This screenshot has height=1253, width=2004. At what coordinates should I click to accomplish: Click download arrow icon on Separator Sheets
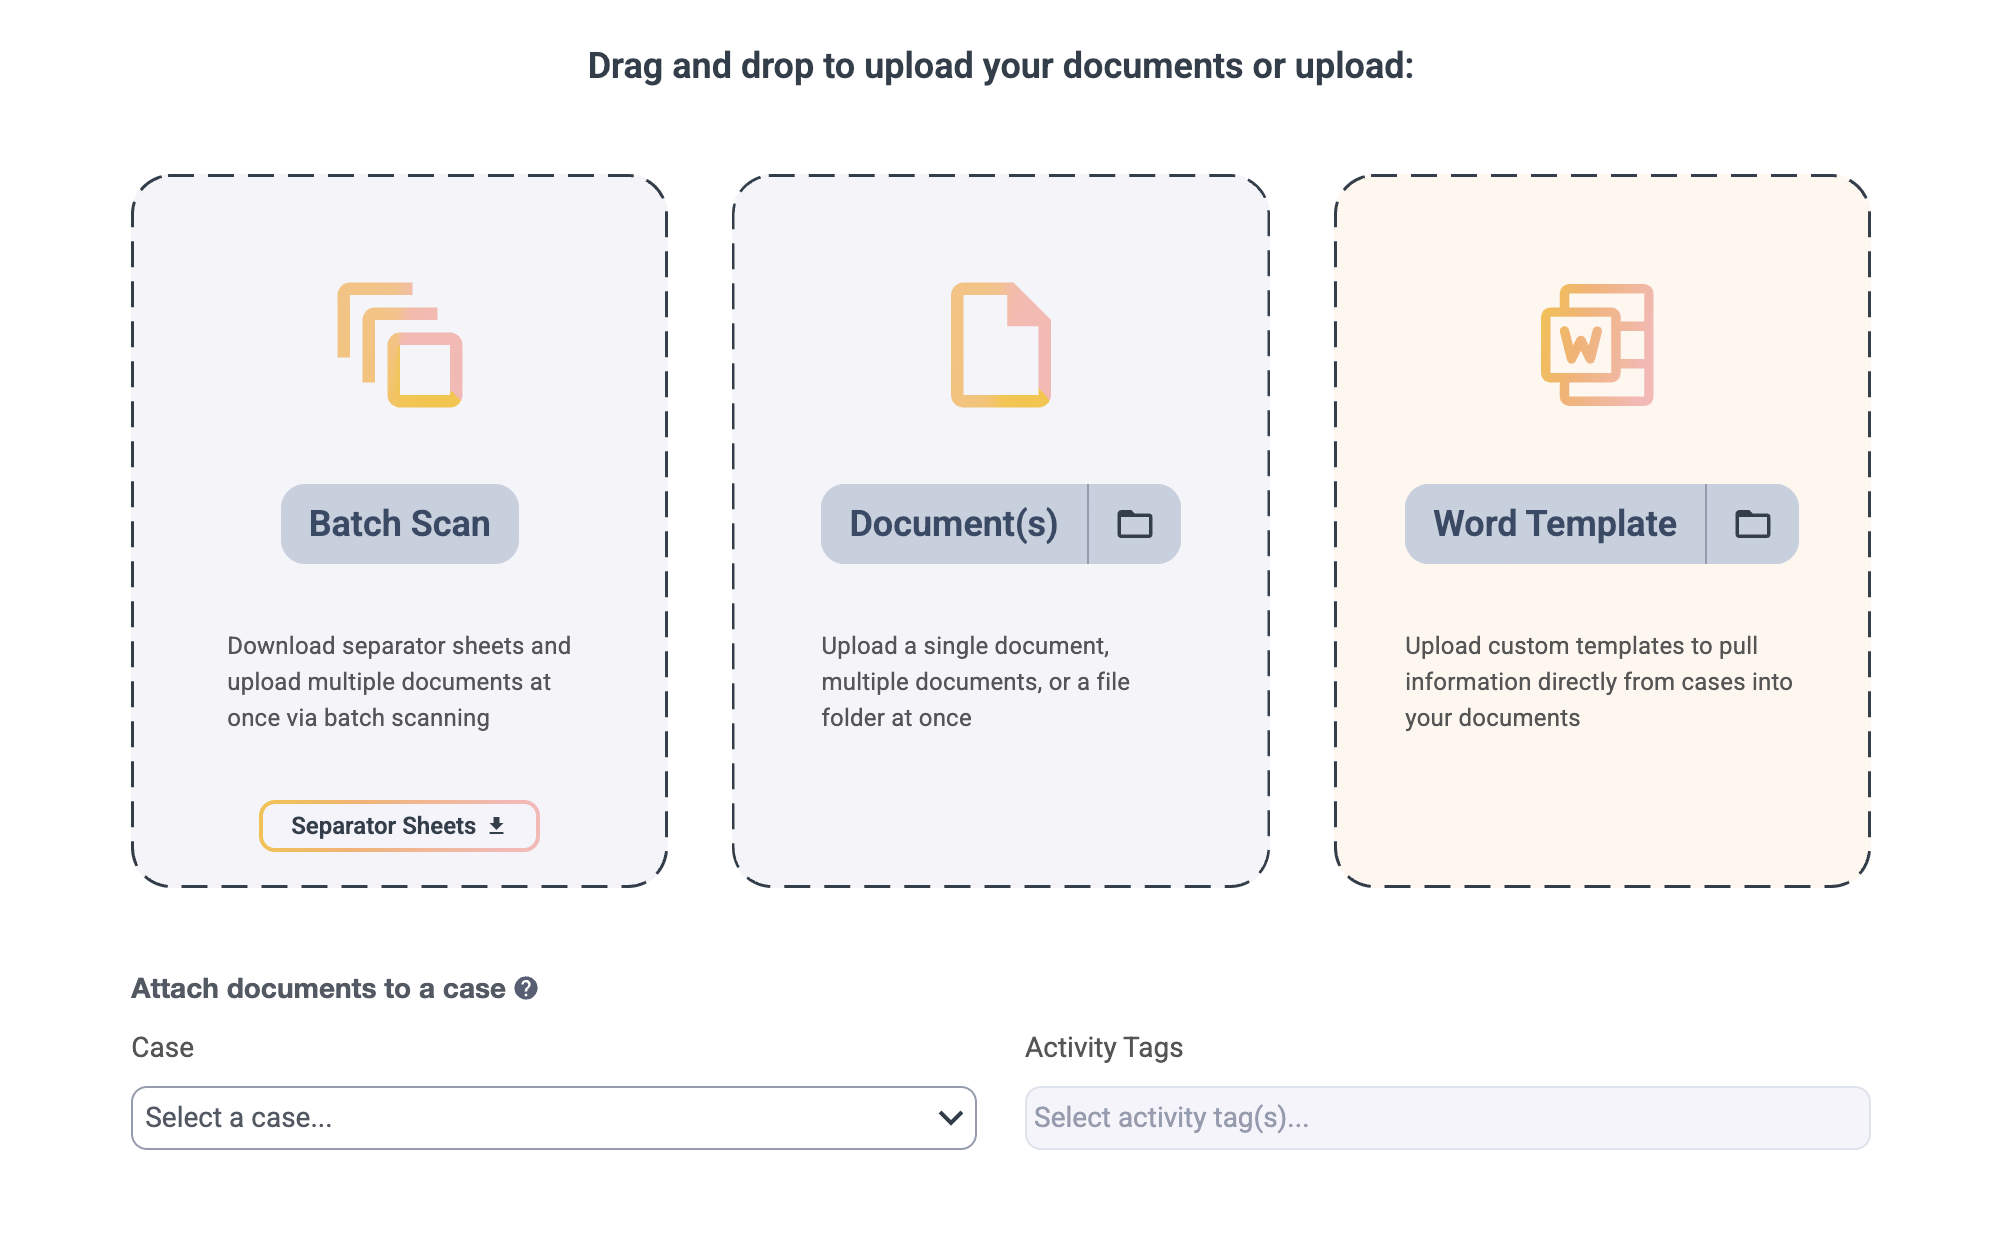[x=496, y=826]
